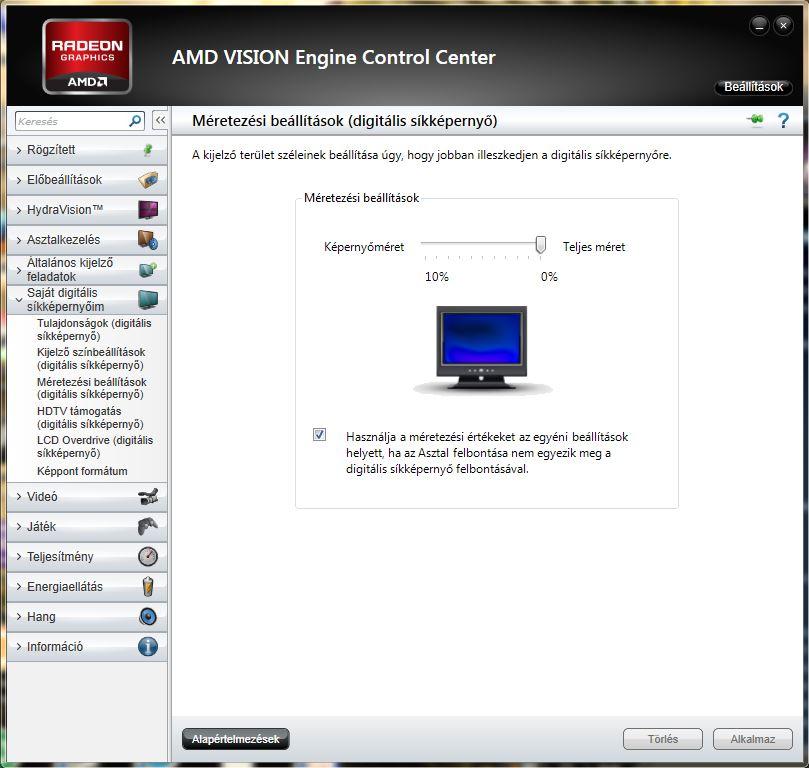The image size is (809, 768).
Task: Click the Alapértelmezések button
Action: tap(235, 739)
